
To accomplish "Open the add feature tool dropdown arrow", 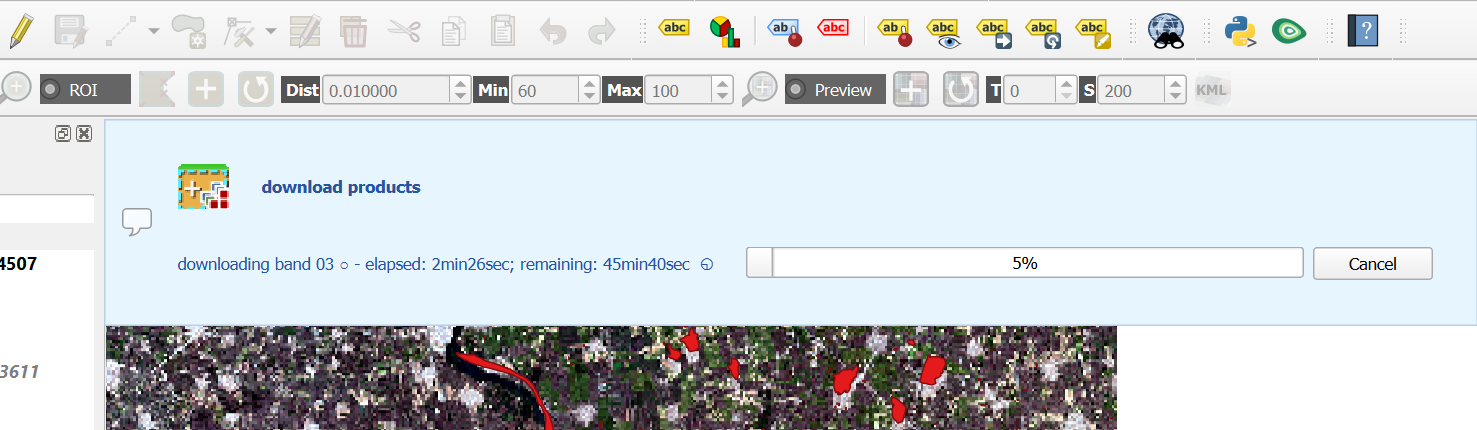I will pyautogui.click(x=153, y=31).
